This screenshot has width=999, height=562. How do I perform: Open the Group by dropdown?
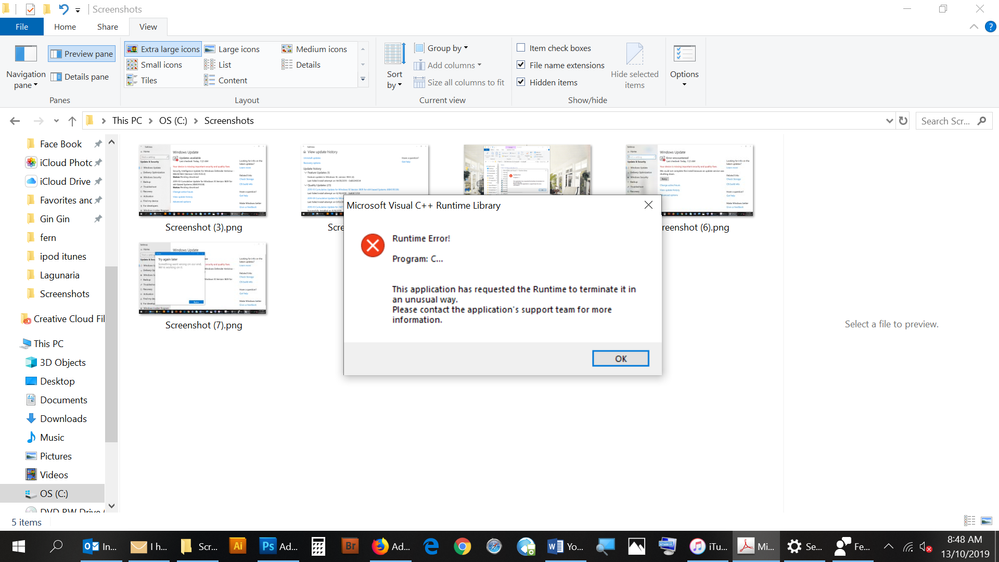click(442, 48)
